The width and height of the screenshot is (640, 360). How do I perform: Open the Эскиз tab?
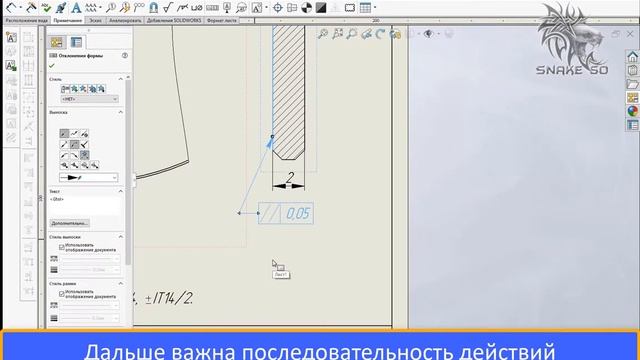tap(96, 20)
